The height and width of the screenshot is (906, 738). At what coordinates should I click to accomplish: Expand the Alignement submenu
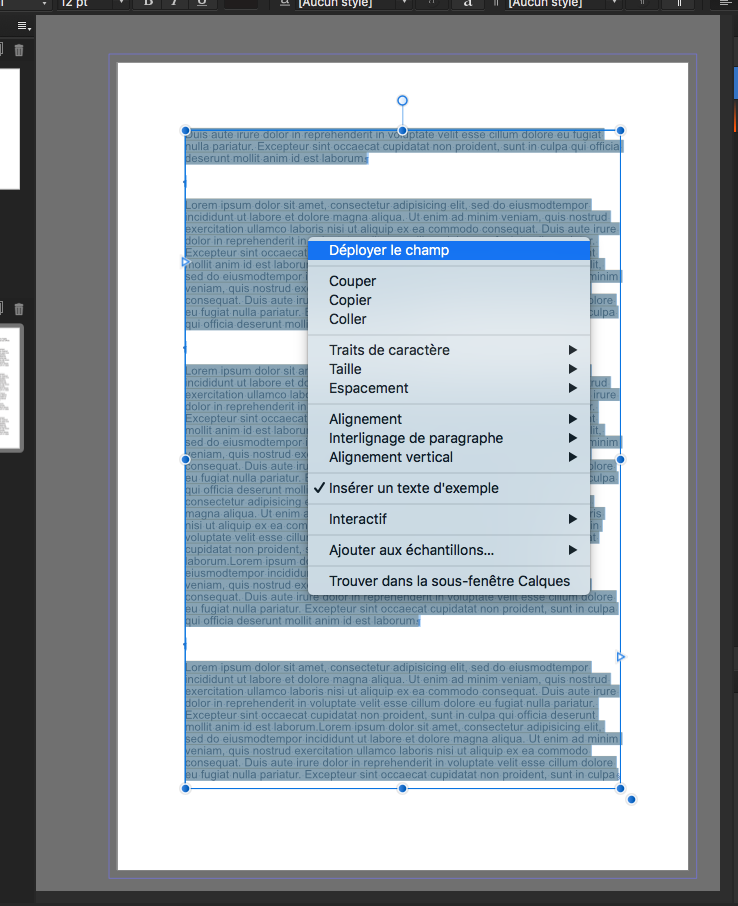click(x=449, y=419)
